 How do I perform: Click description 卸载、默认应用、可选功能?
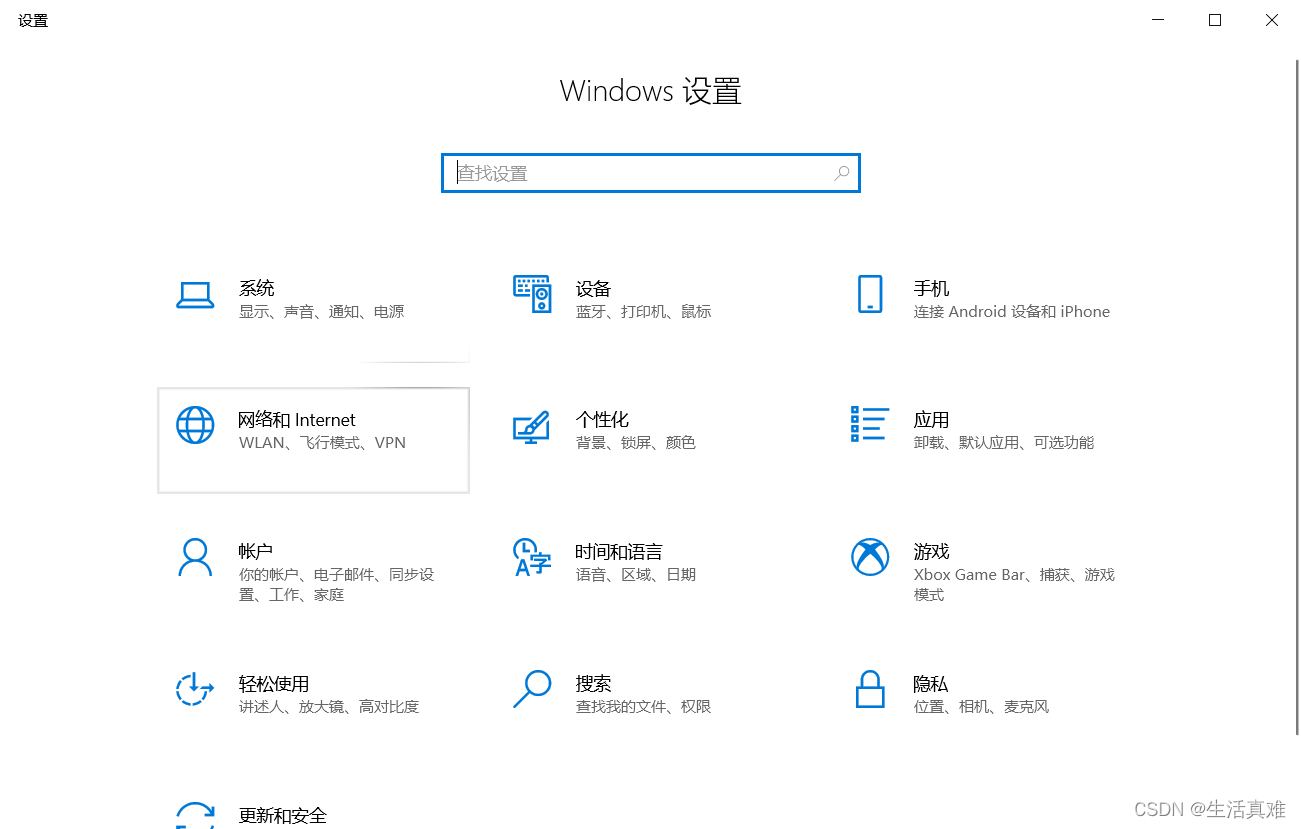coord(1004,442)
